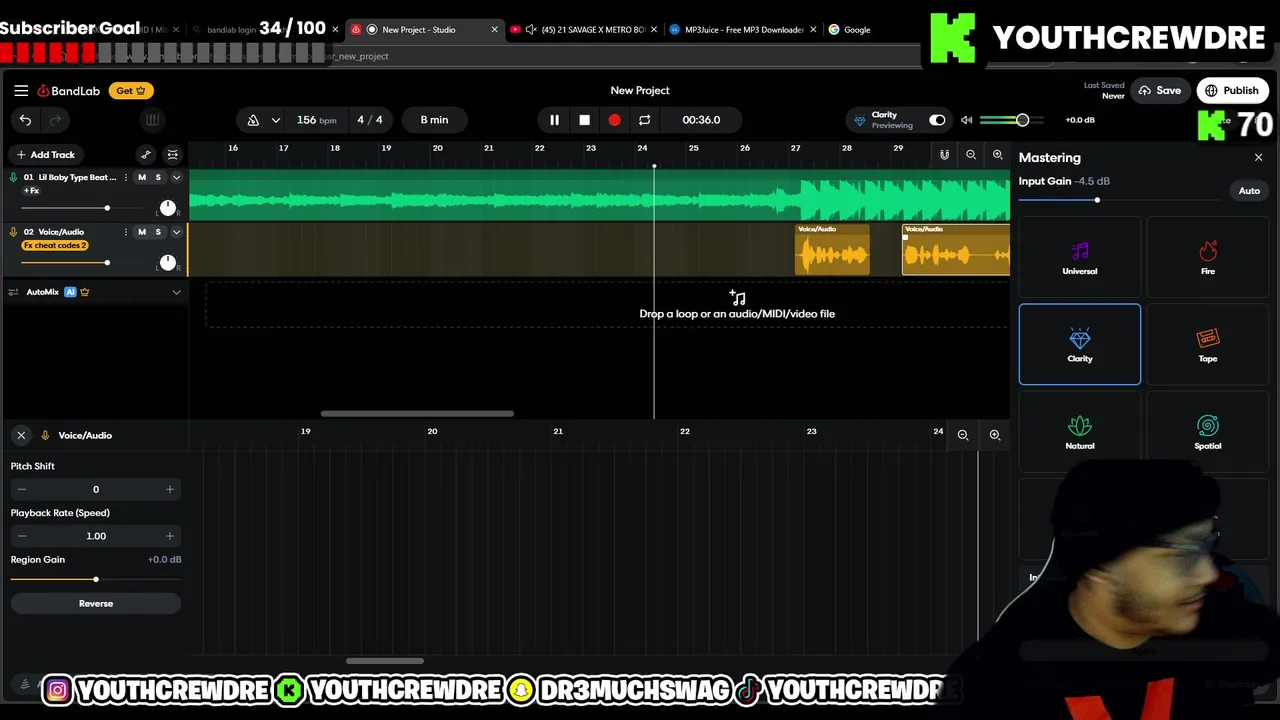Zoom in the main timeline

(997, 155)
